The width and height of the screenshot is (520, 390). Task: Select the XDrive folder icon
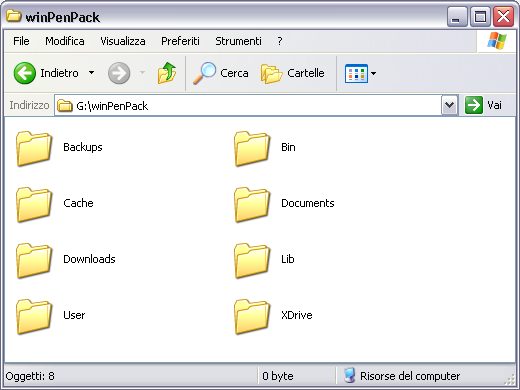tap(252, 316)
